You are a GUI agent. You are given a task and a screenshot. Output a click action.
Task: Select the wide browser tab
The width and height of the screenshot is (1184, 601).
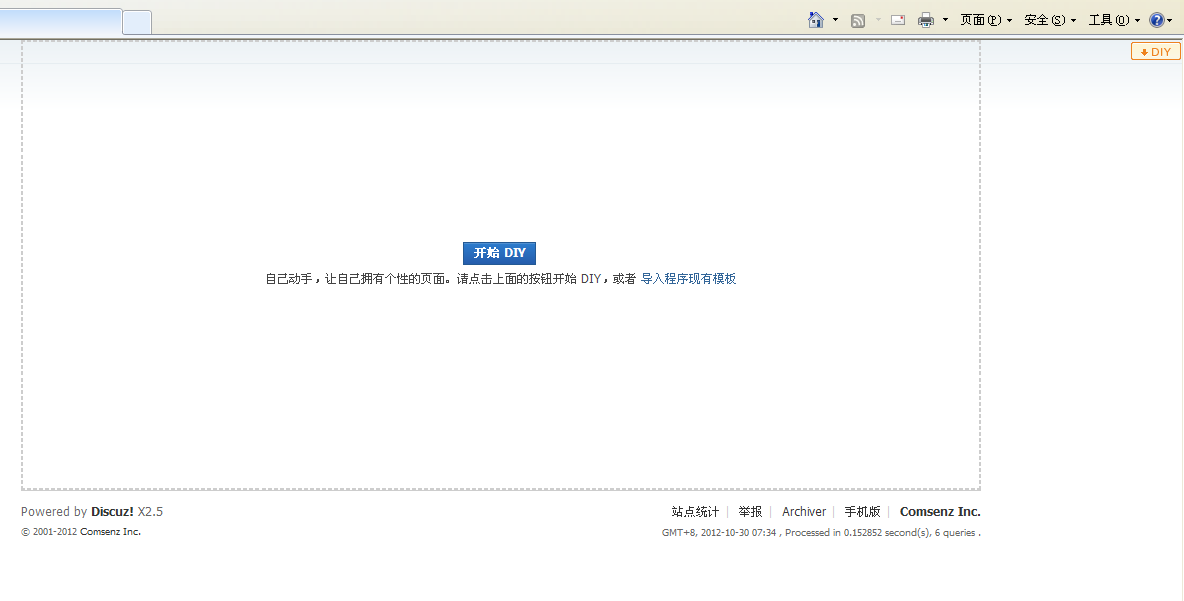click(60, 22)
